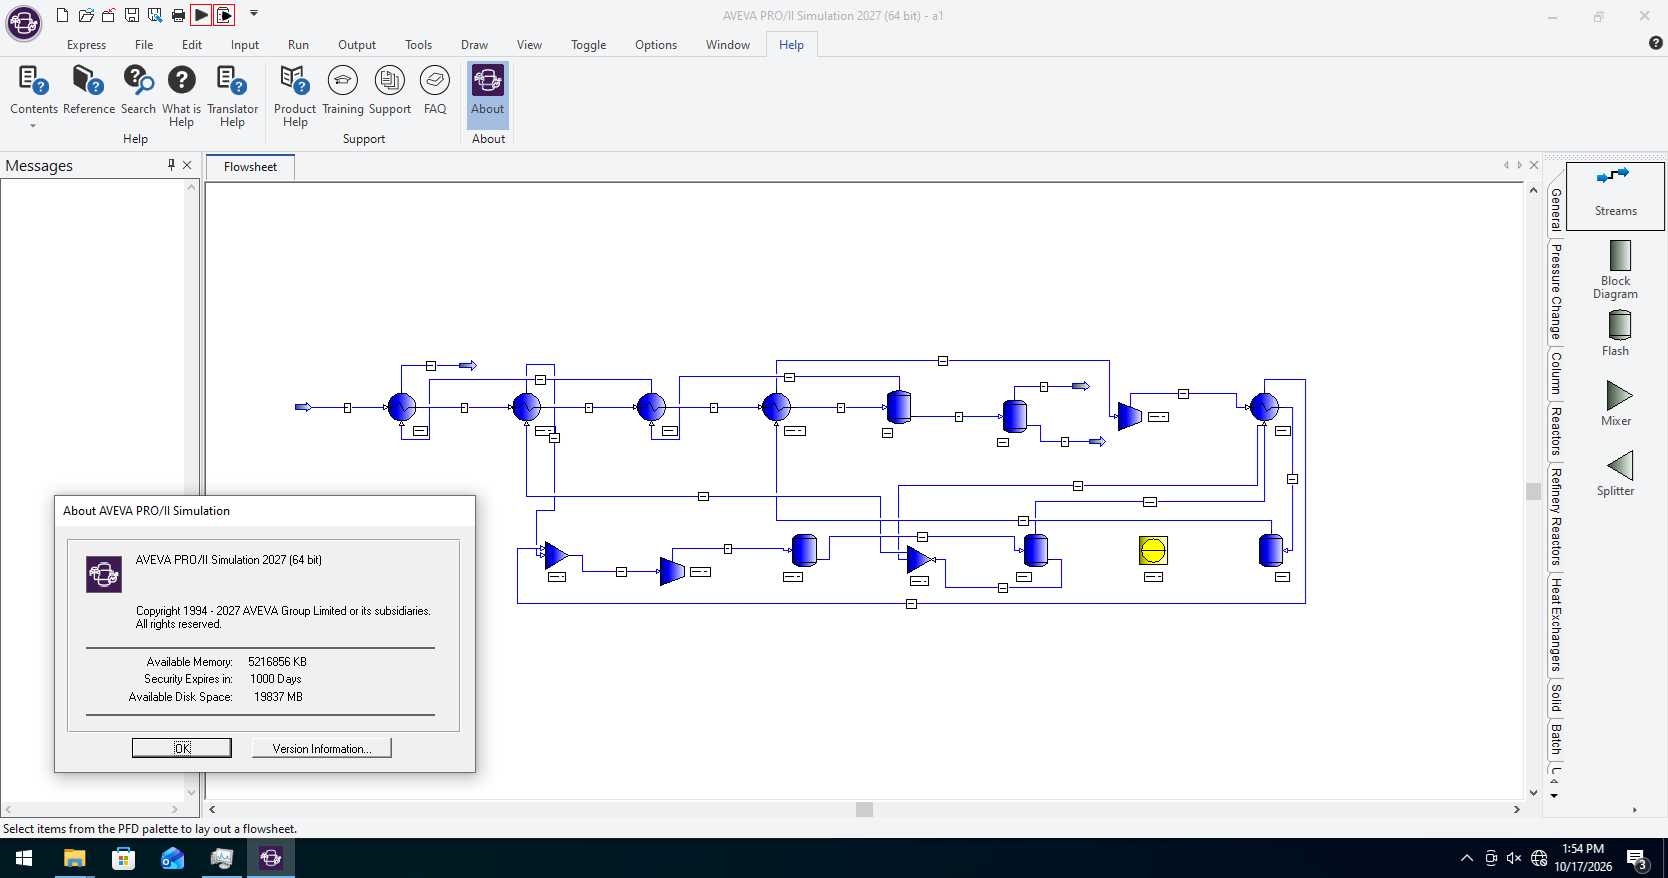
Task: Toggle auto-hide pin on Messages panel
Action: (x=171, y=165)
